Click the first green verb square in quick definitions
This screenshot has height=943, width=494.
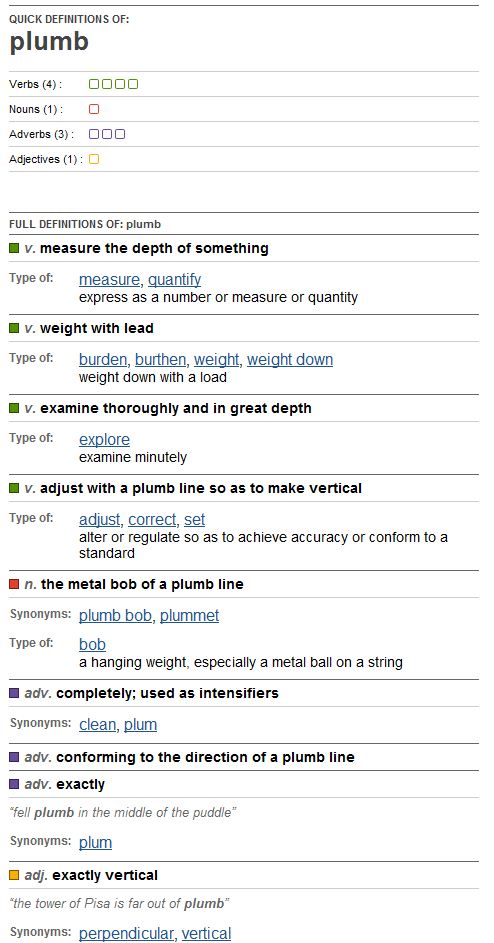point(94,84)
